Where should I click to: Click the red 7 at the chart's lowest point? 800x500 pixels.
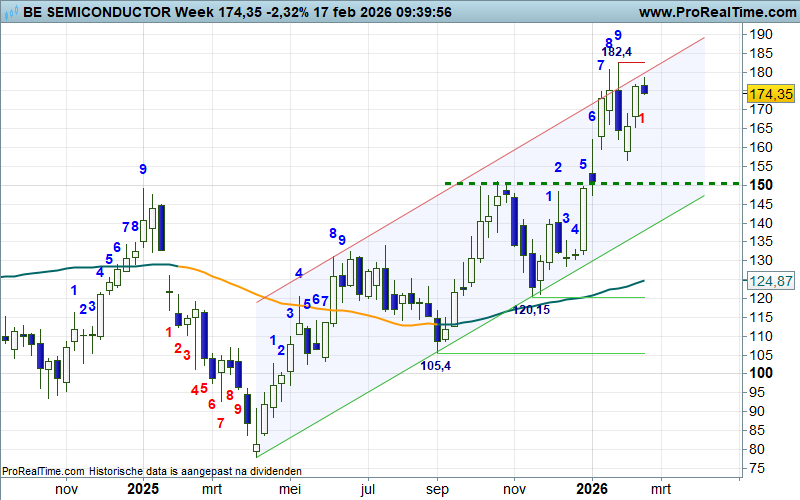coord(220,423)
